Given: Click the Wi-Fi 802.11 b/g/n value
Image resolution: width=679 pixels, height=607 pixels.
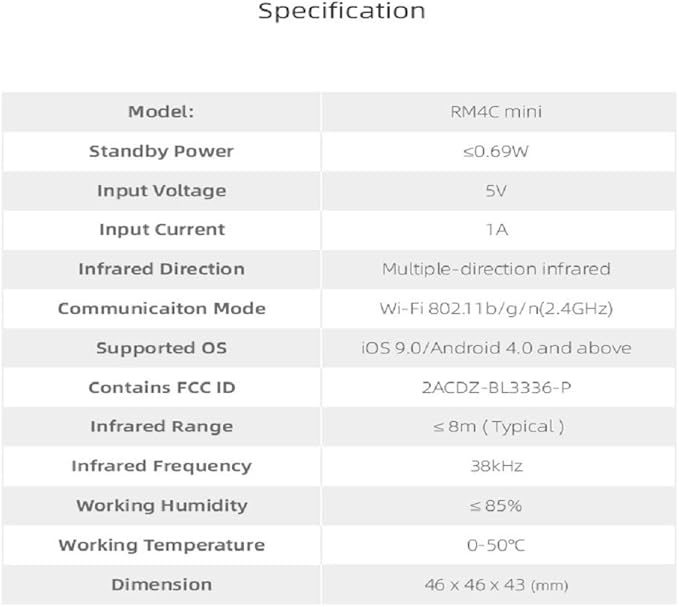Looking at the screenshot, I should (496, 308).
